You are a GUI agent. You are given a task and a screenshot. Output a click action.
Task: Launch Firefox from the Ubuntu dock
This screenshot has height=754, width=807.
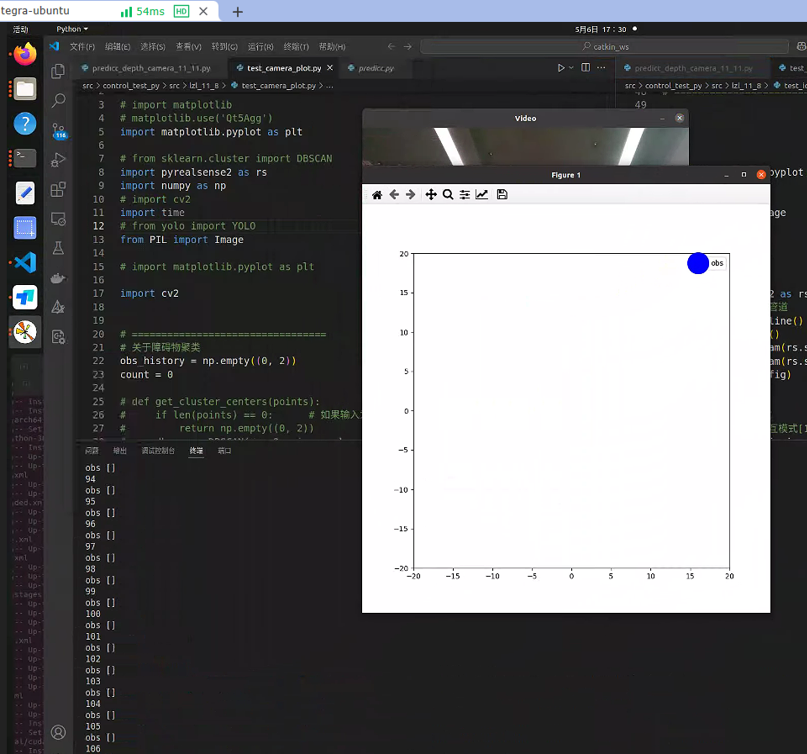pos(25,54)
